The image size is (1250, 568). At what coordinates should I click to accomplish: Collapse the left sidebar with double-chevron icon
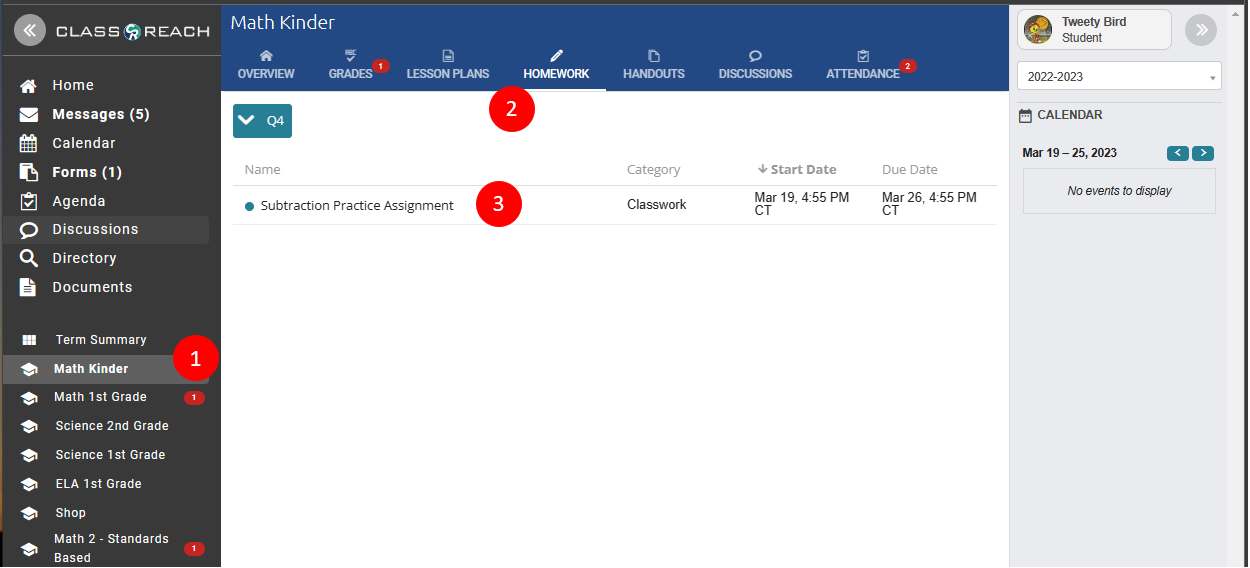coord(29,31)
